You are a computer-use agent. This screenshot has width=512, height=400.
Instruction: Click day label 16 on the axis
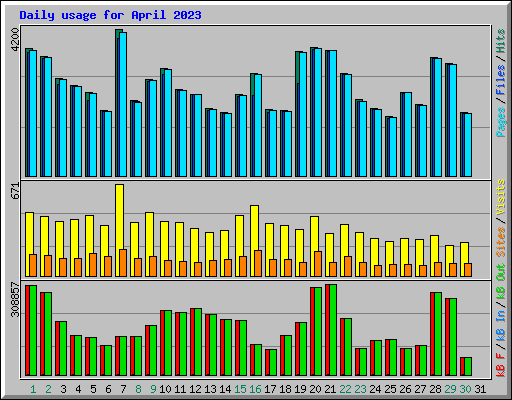(x=255, y=389)
